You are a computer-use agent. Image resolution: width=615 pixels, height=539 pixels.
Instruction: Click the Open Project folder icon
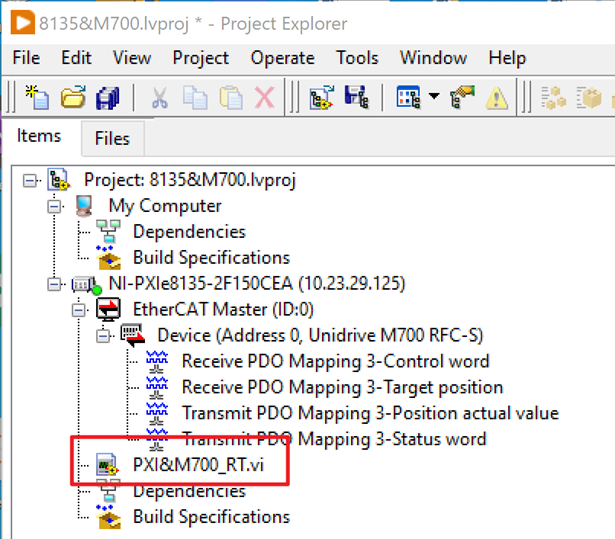coord(73,97)
